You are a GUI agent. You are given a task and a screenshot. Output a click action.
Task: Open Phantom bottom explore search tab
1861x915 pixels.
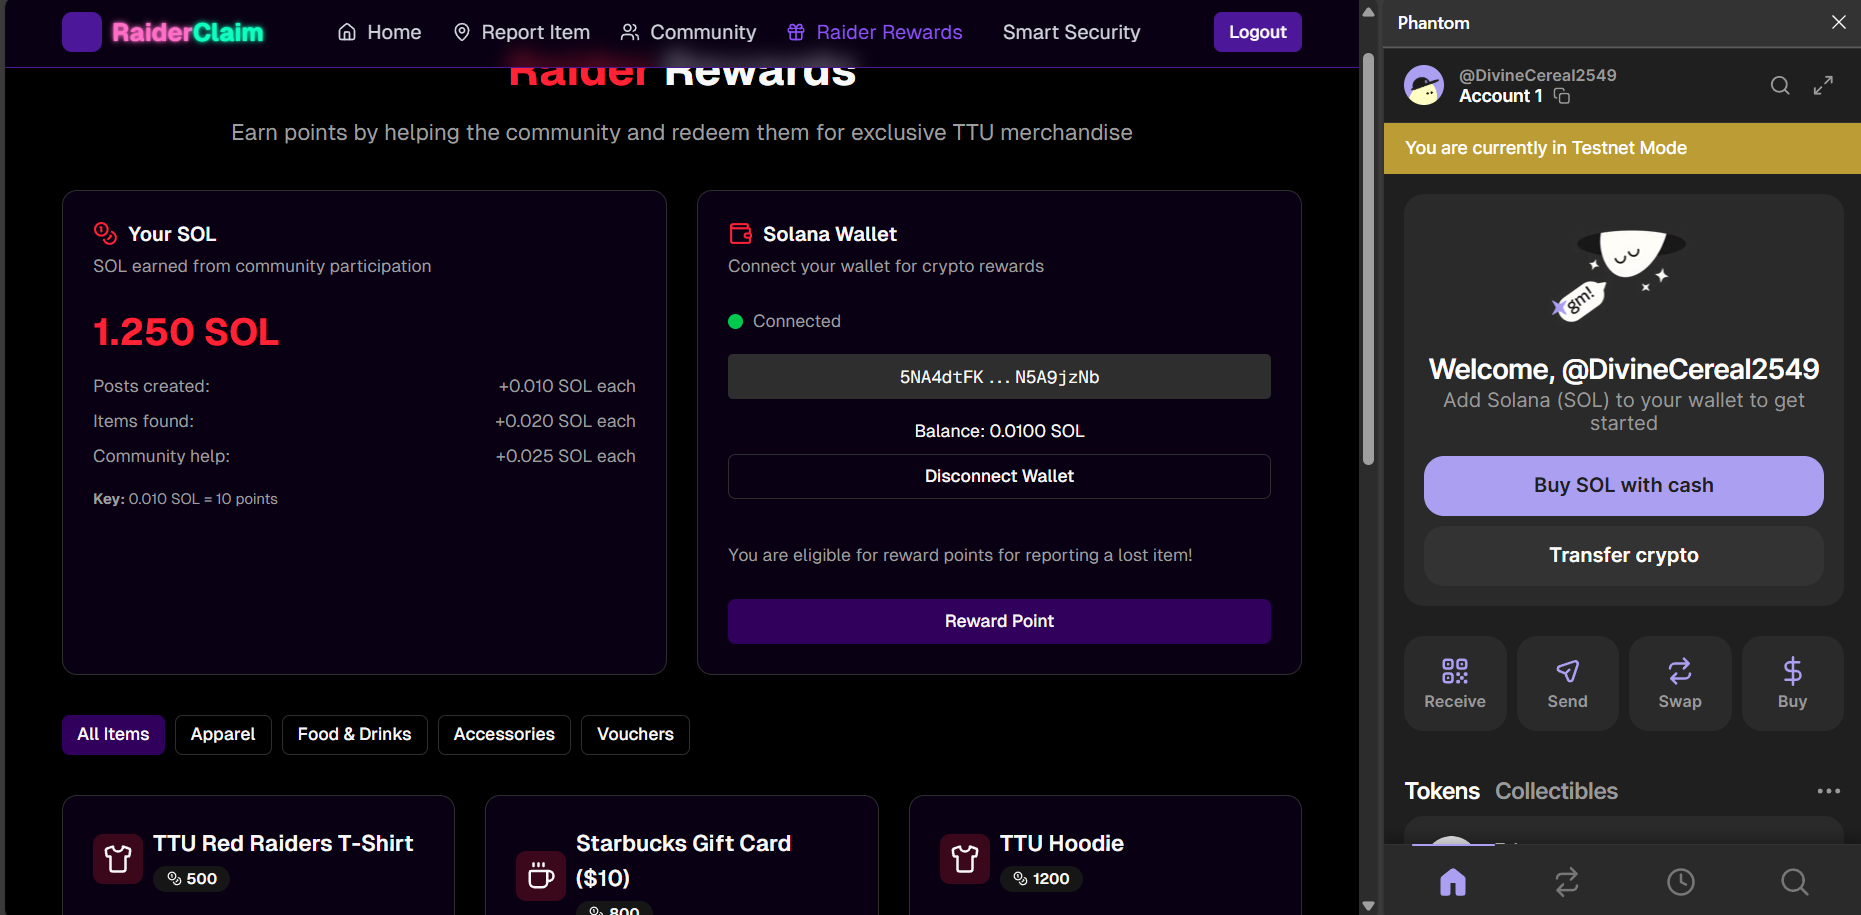click(x=1795, y=882)
